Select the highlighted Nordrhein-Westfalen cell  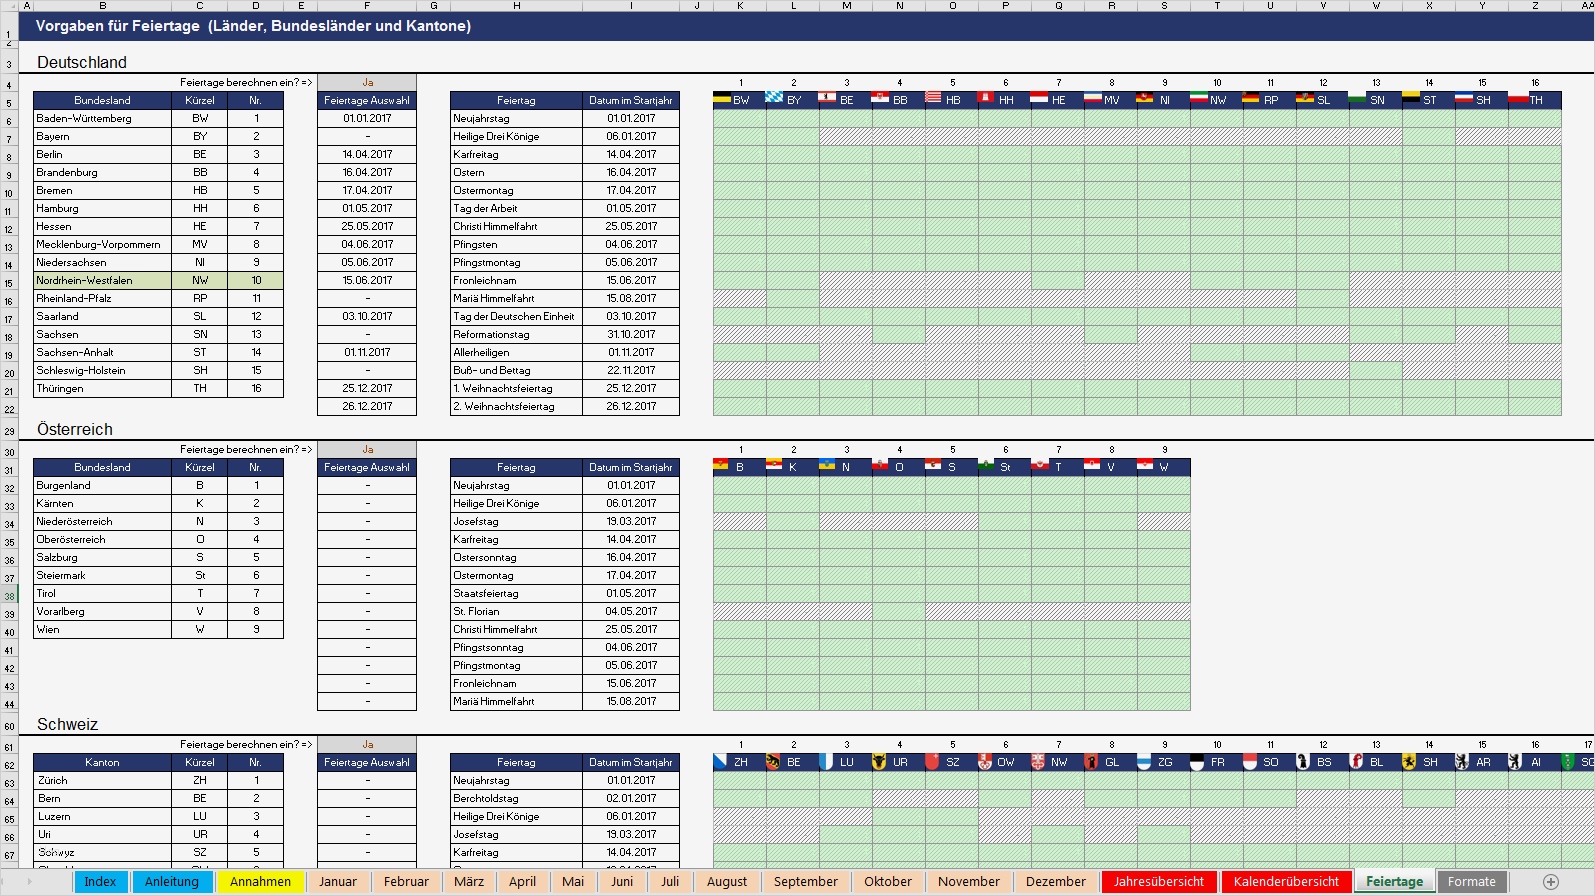pyautogui.click(x=102, y=280)
